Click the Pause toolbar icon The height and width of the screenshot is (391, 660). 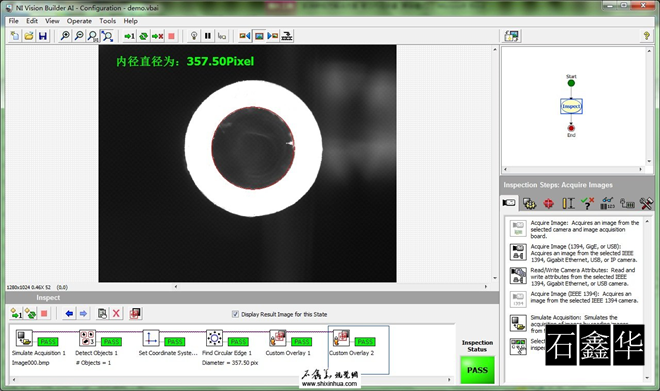pyautogui.click(x=208, y=36)
